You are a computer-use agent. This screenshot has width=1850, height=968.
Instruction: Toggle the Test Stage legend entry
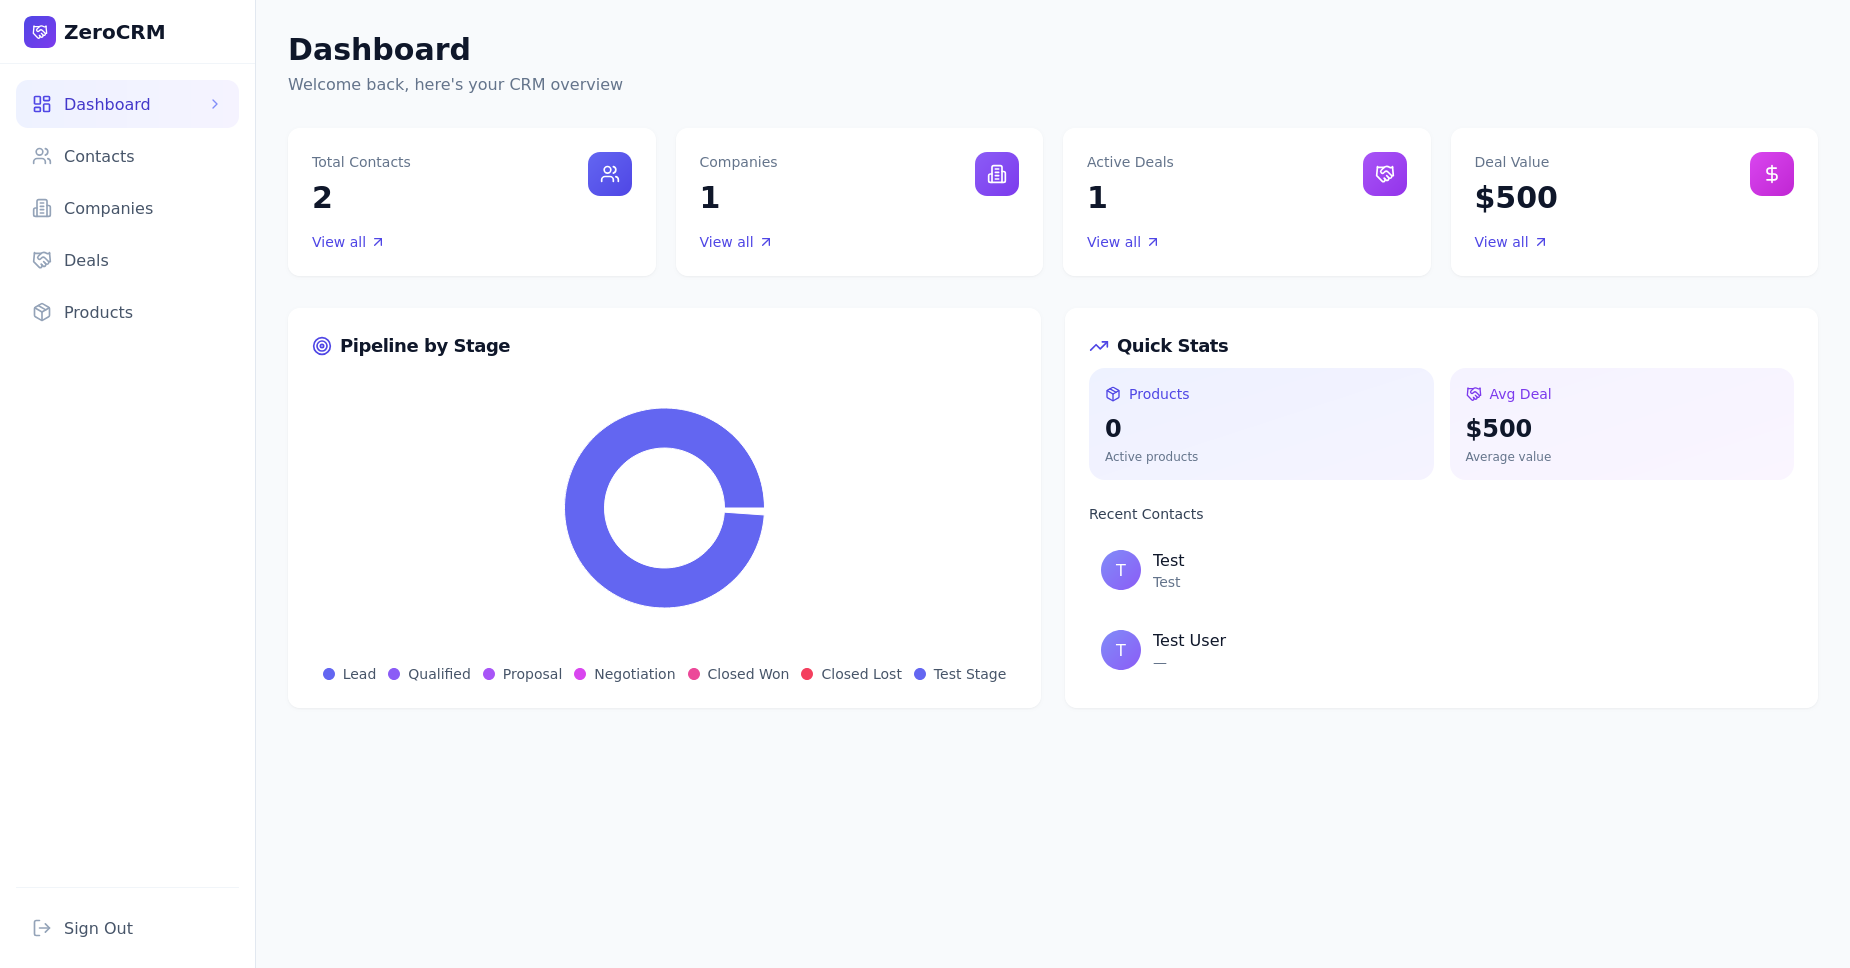pyautogui.click(x=960, y=674)
